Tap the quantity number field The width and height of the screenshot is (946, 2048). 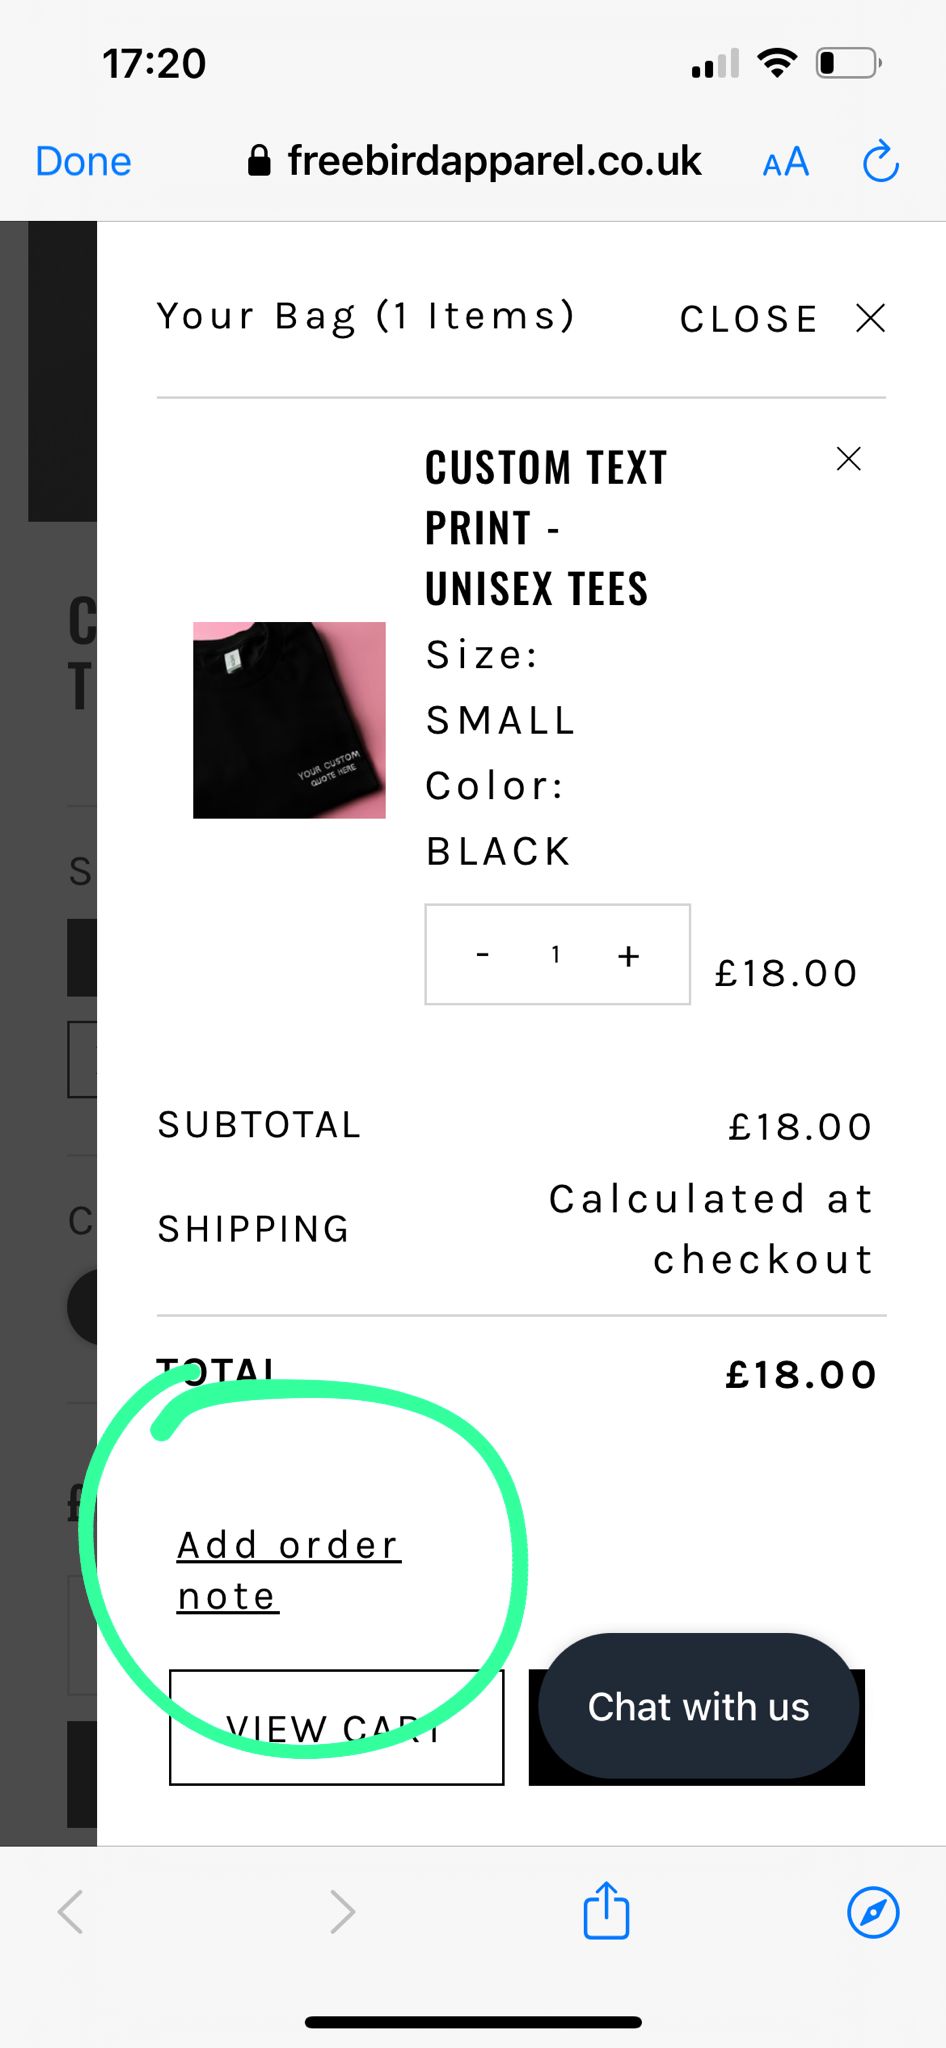tap(555, 955)
